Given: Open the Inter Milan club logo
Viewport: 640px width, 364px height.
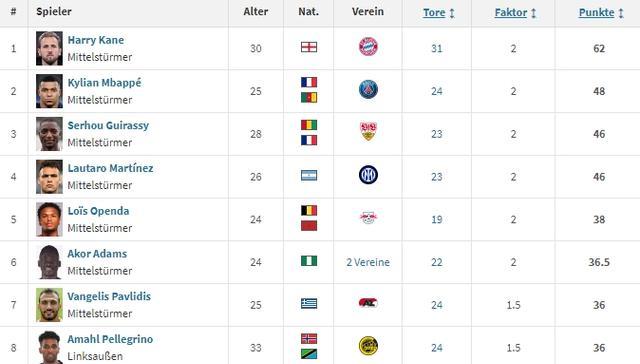Looking at the screenshot, I should point(368,175).
